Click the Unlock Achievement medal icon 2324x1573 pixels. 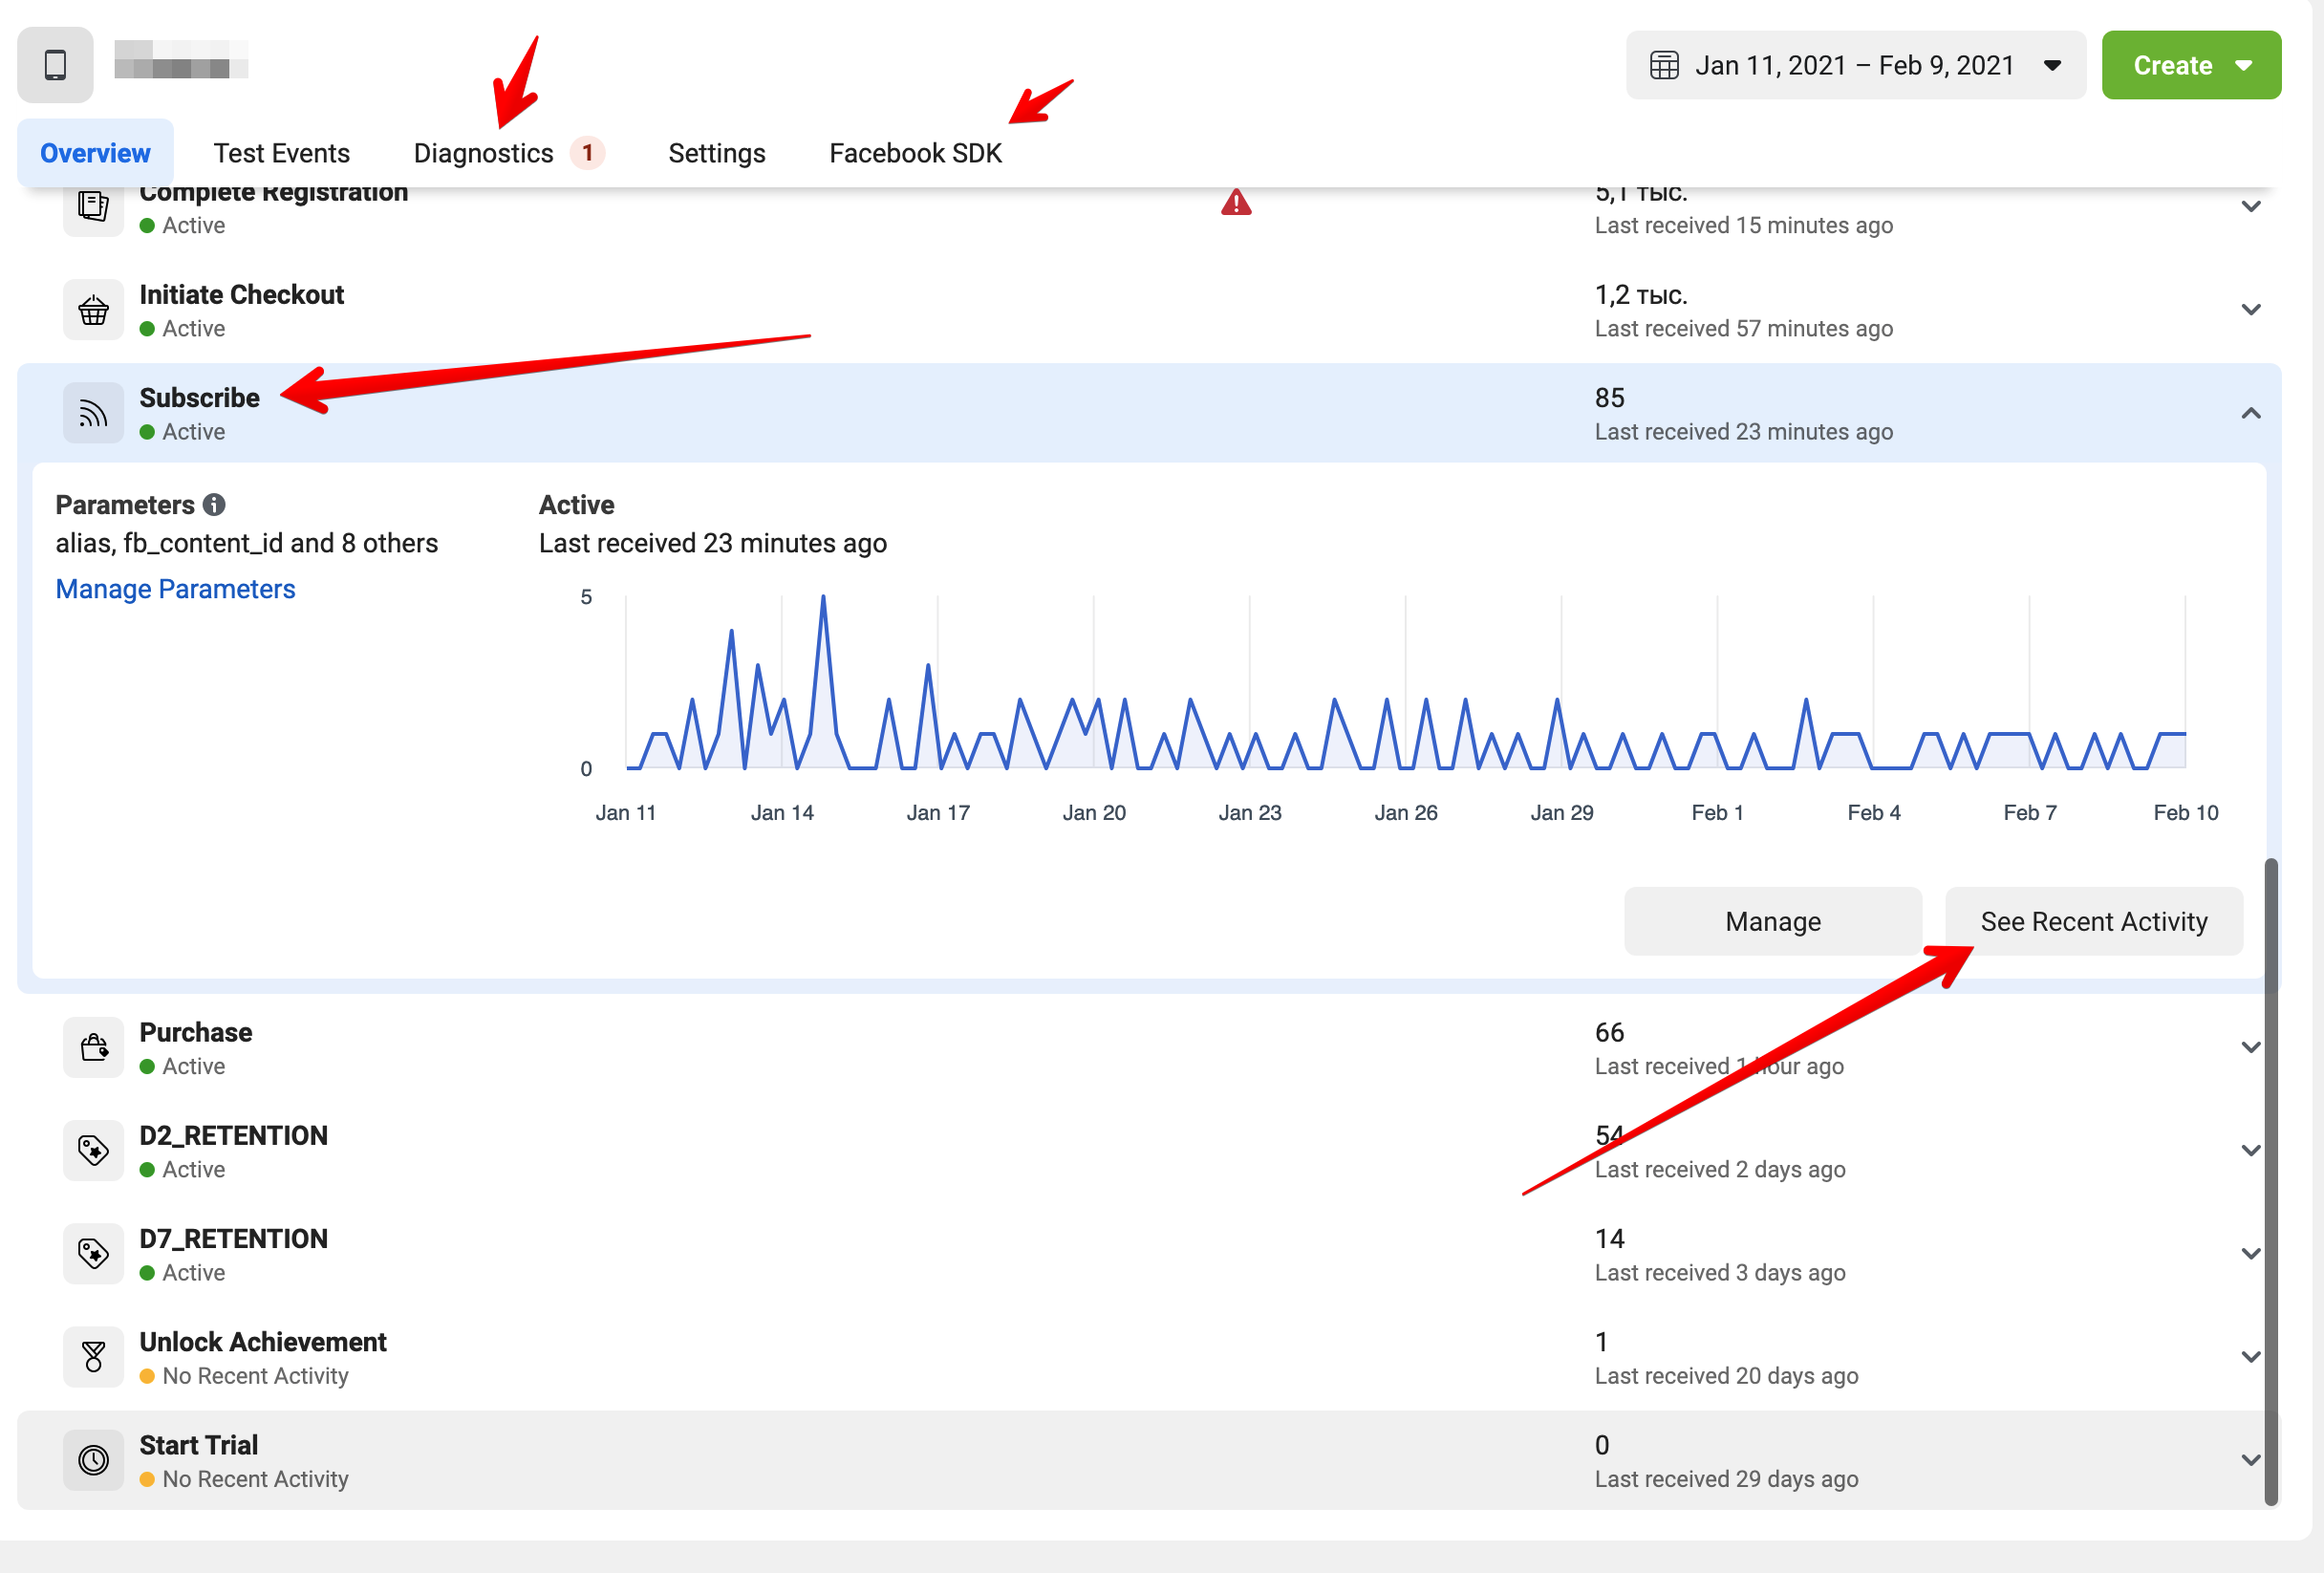coord(93,1356)
